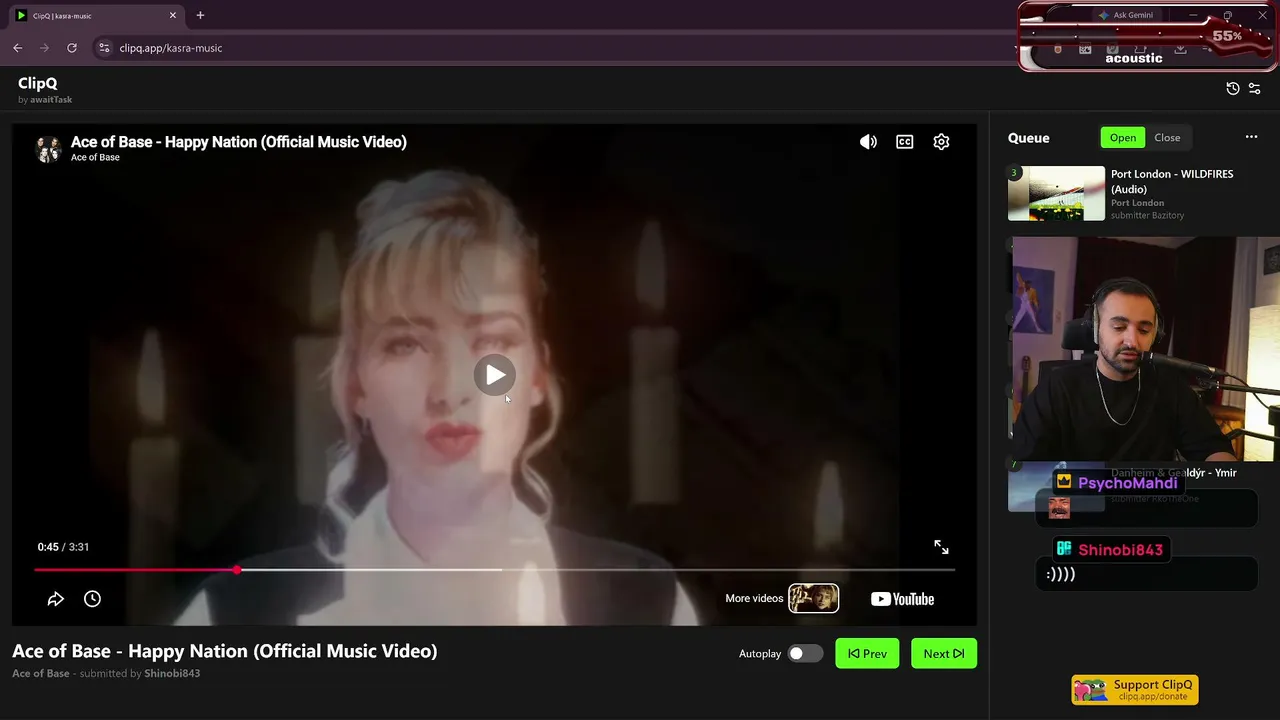Screen dimensions: 1280x720
Task: Select the ClipQ | kasra-music browser tab
Action: [x=96, y=15]
